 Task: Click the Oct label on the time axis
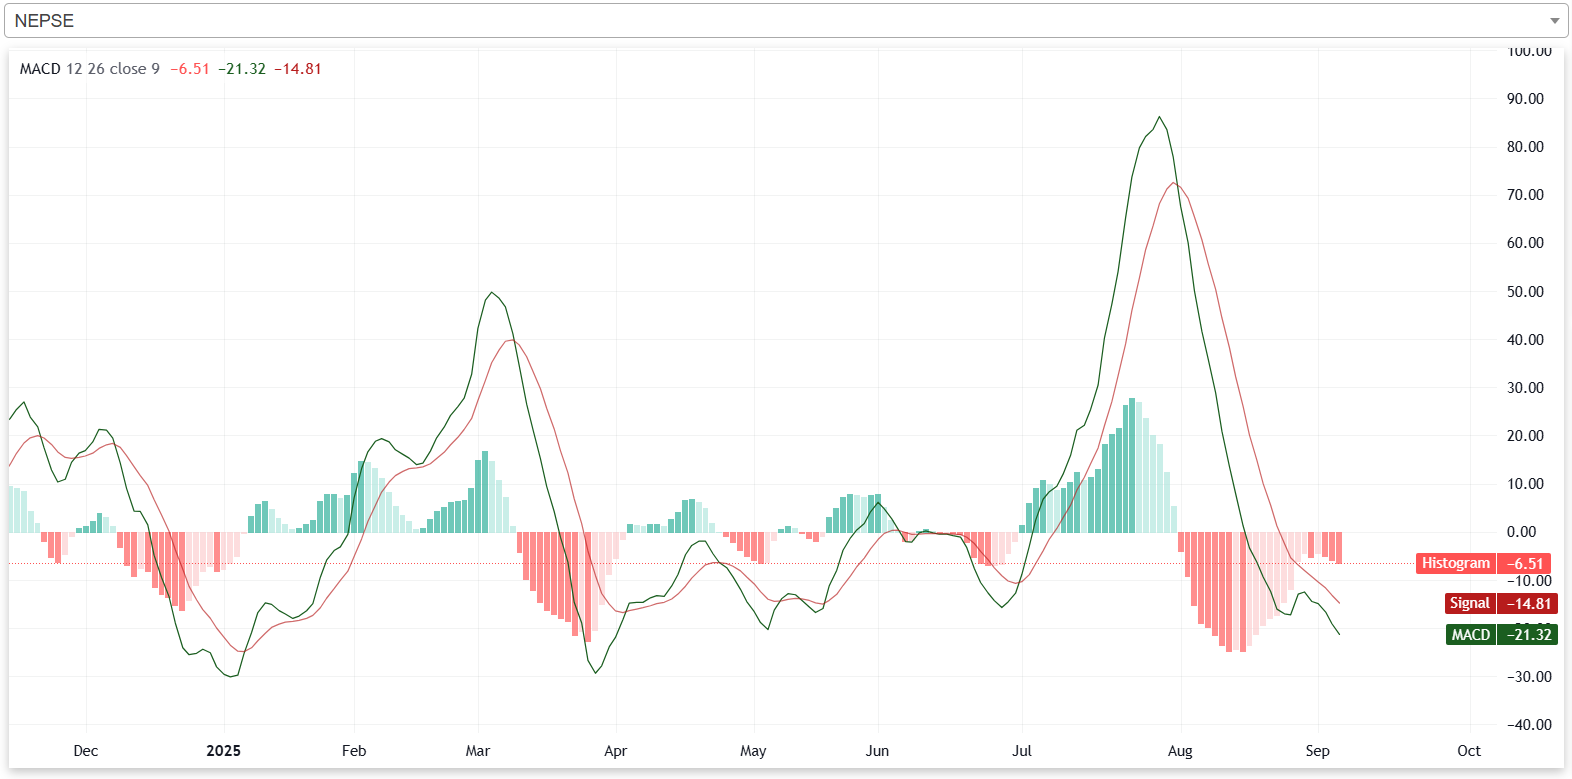1469,751
